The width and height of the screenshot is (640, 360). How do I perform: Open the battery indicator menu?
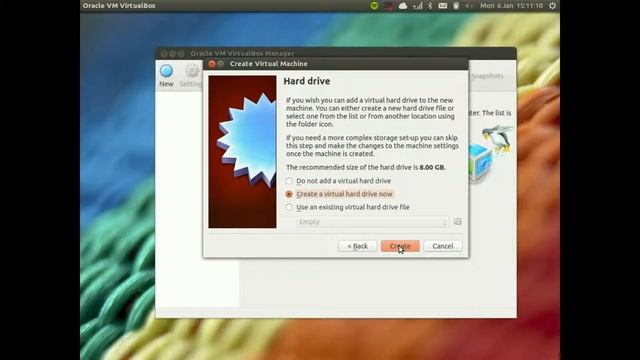(x=456, y=6)
